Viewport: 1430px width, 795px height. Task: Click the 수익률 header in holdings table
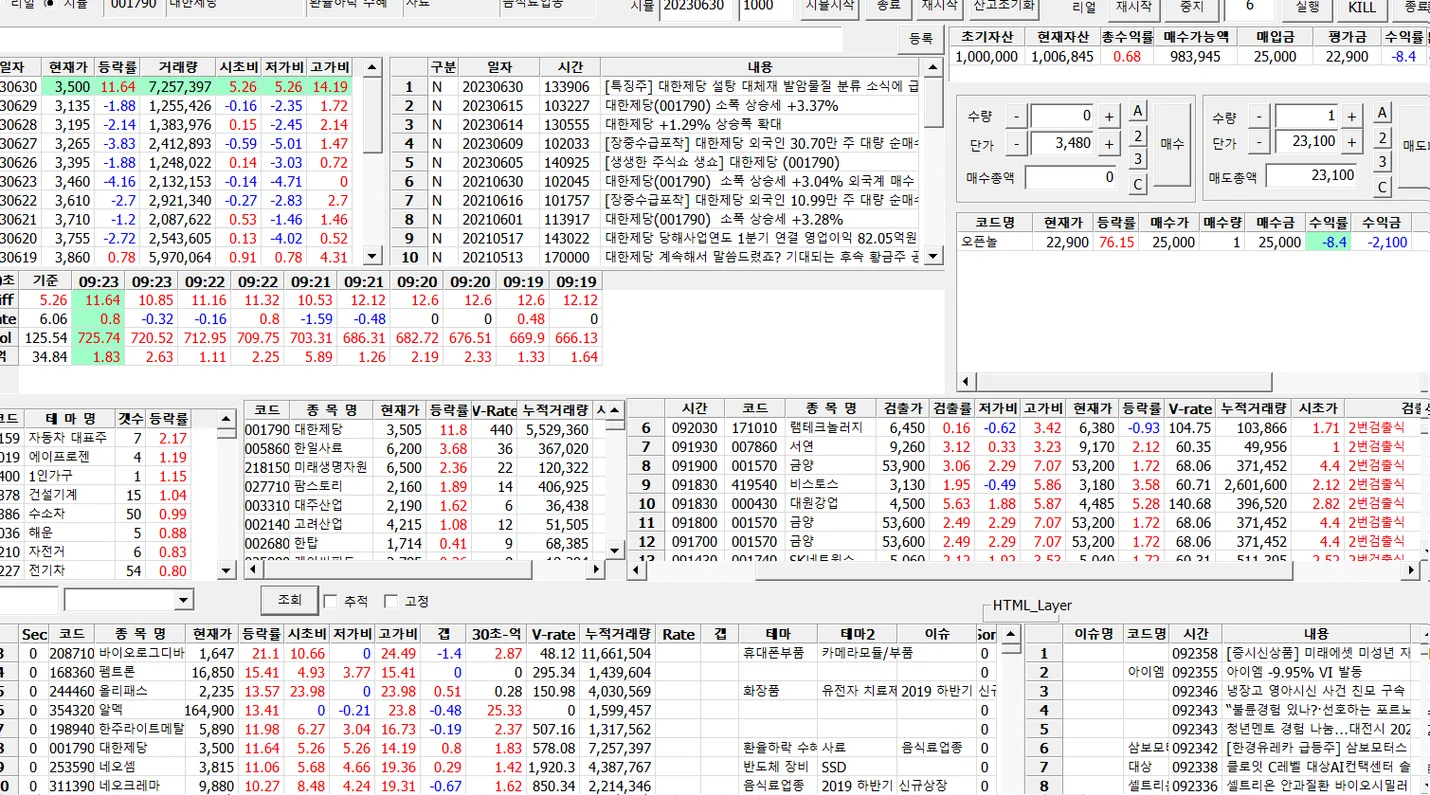point(1328,222)
